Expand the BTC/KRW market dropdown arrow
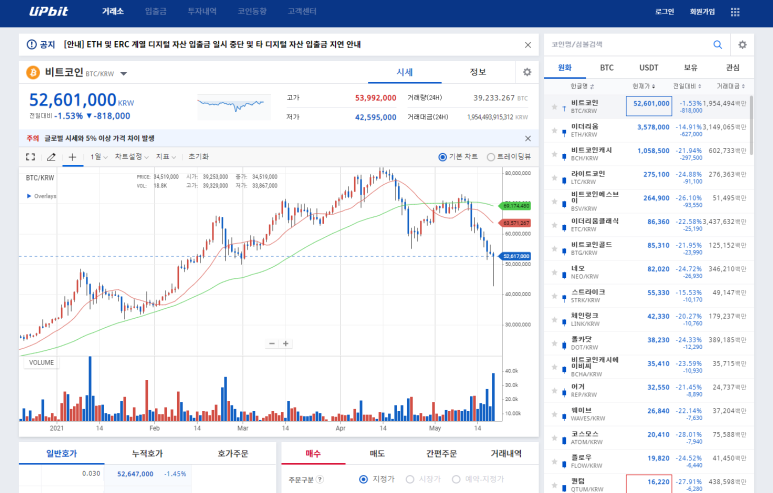Screen dimensions: 773x493 click(124, 74)
